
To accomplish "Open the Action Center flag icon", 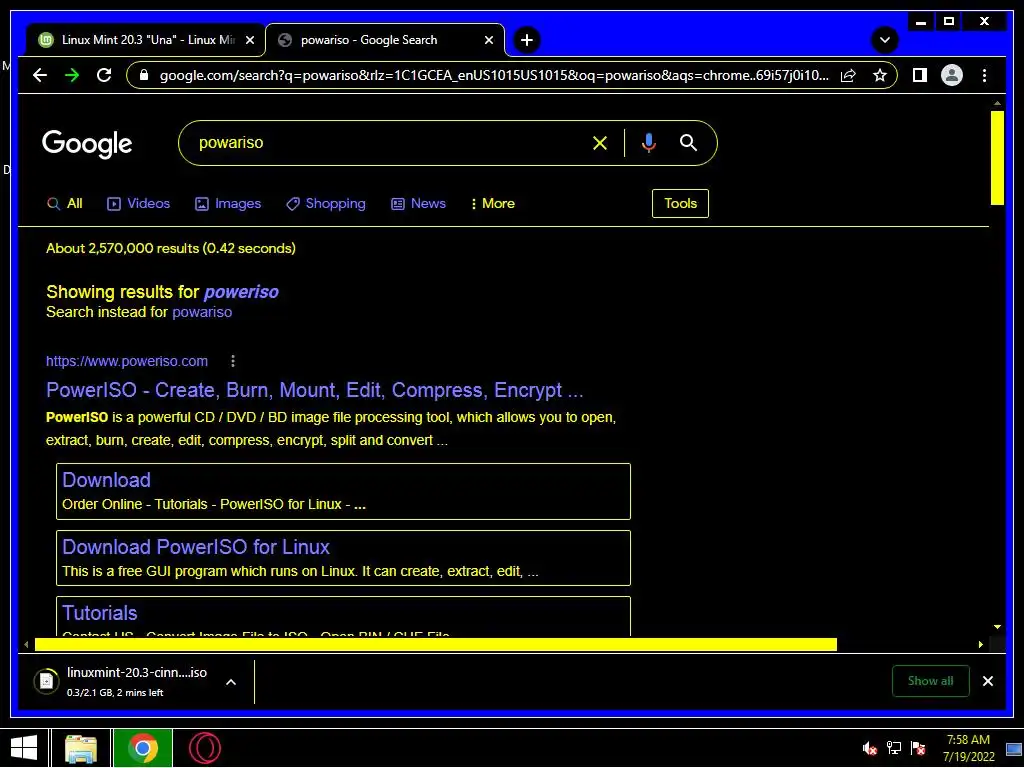I will point(918,748).
